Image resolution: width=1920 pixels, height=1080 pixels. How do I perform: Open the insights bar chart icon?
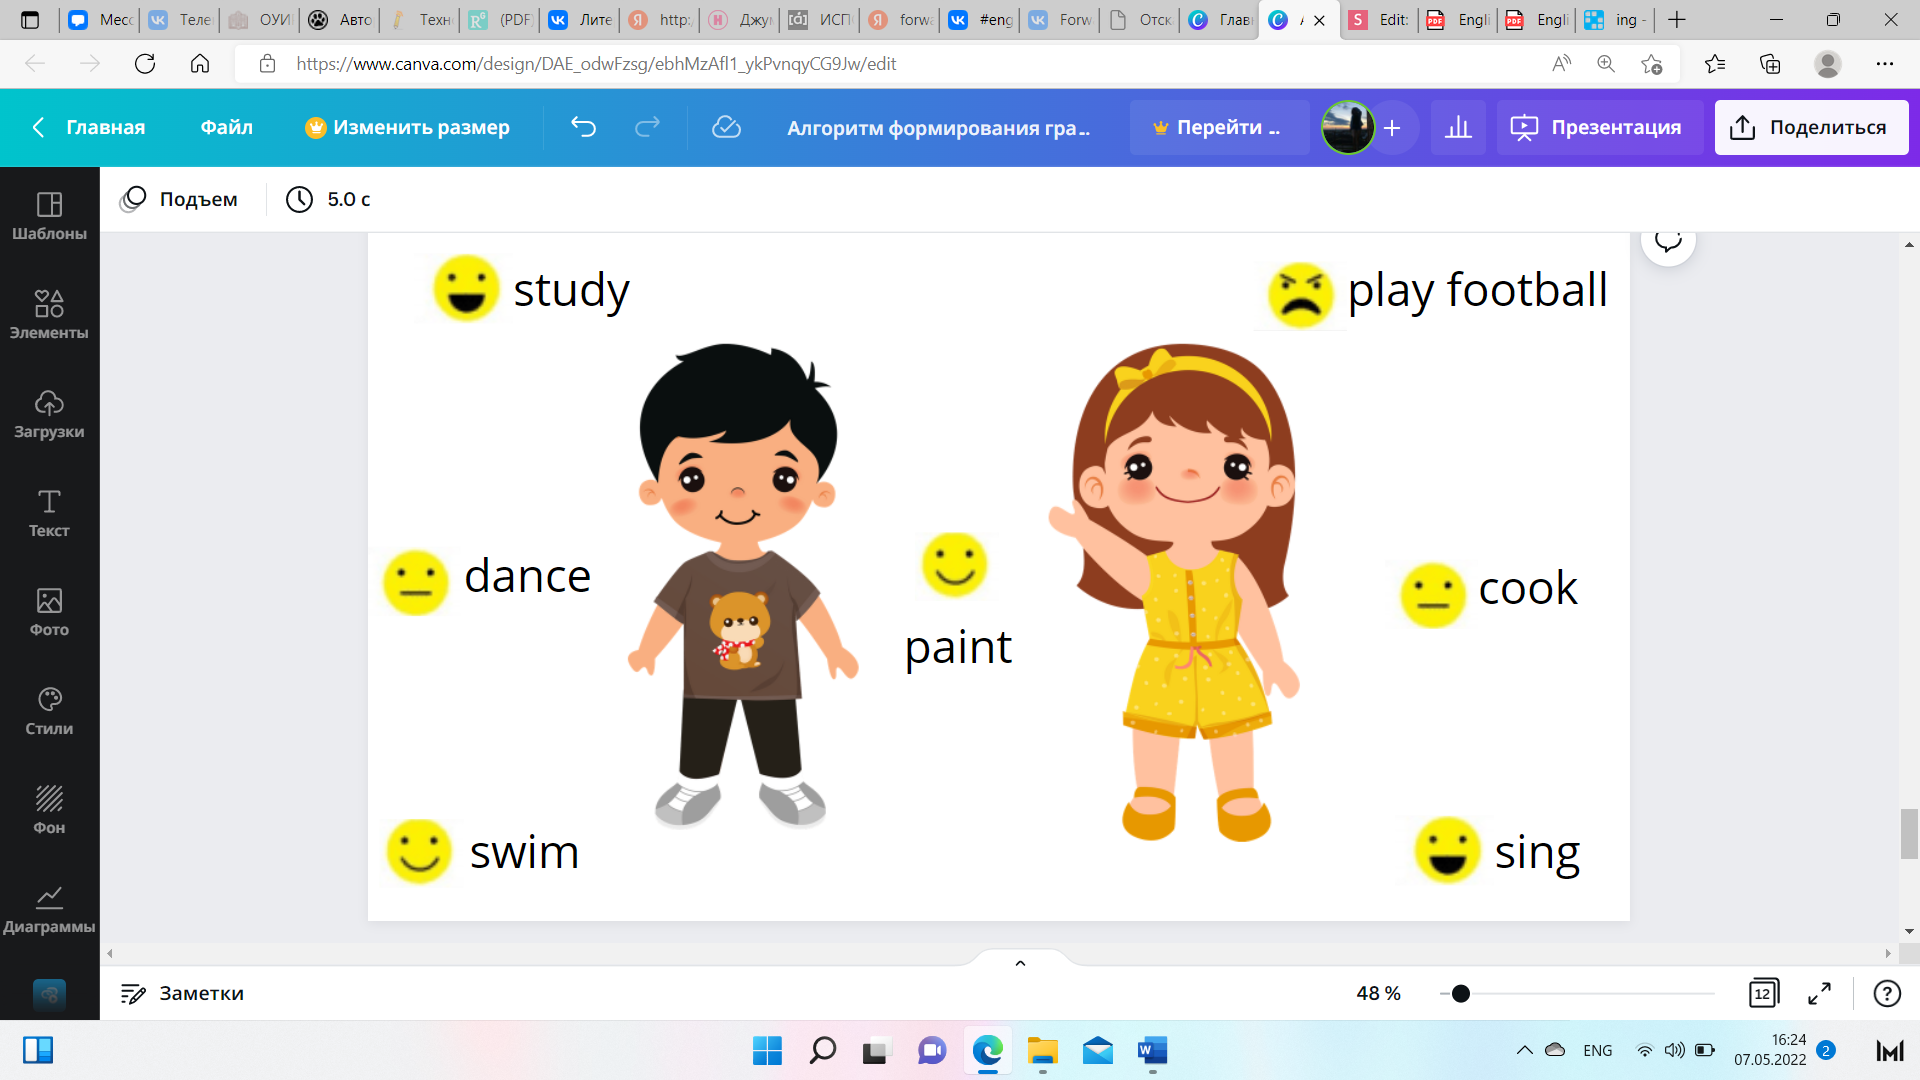1458,127
